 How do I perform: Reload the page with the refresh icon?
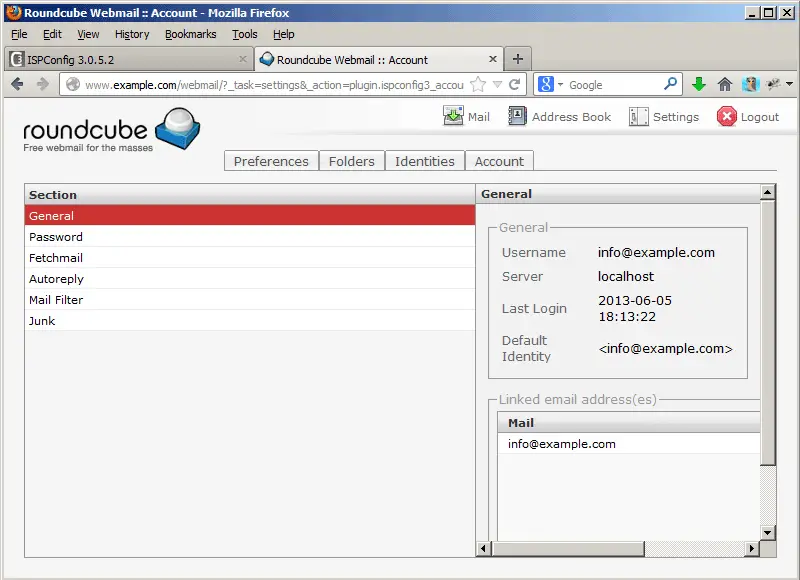pos(515,85)
